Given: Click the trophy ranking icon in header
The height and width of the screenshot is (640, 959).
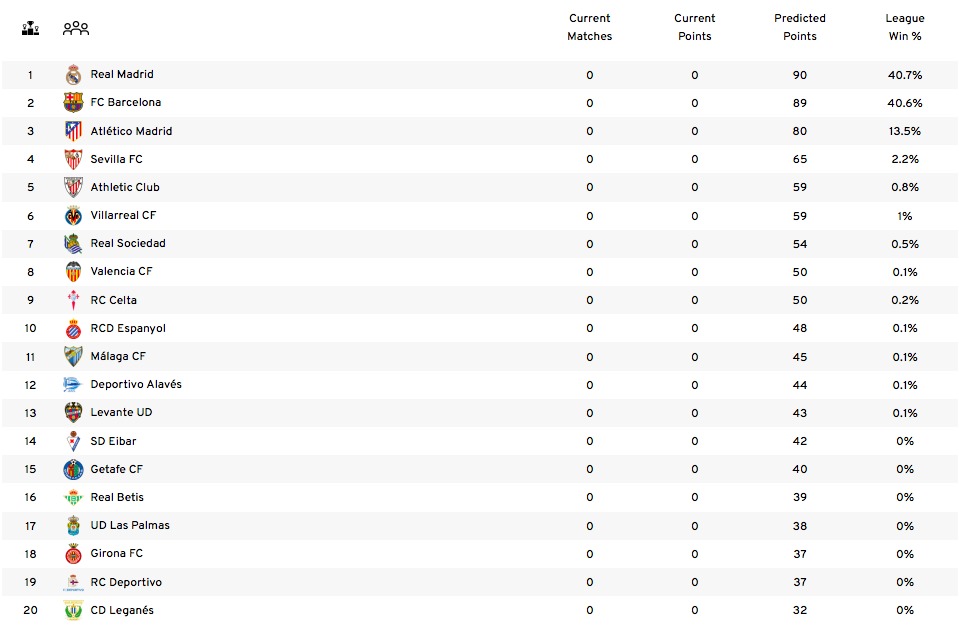Looking at the screenshot, I should pyautogui.click(x=30, y=28).
